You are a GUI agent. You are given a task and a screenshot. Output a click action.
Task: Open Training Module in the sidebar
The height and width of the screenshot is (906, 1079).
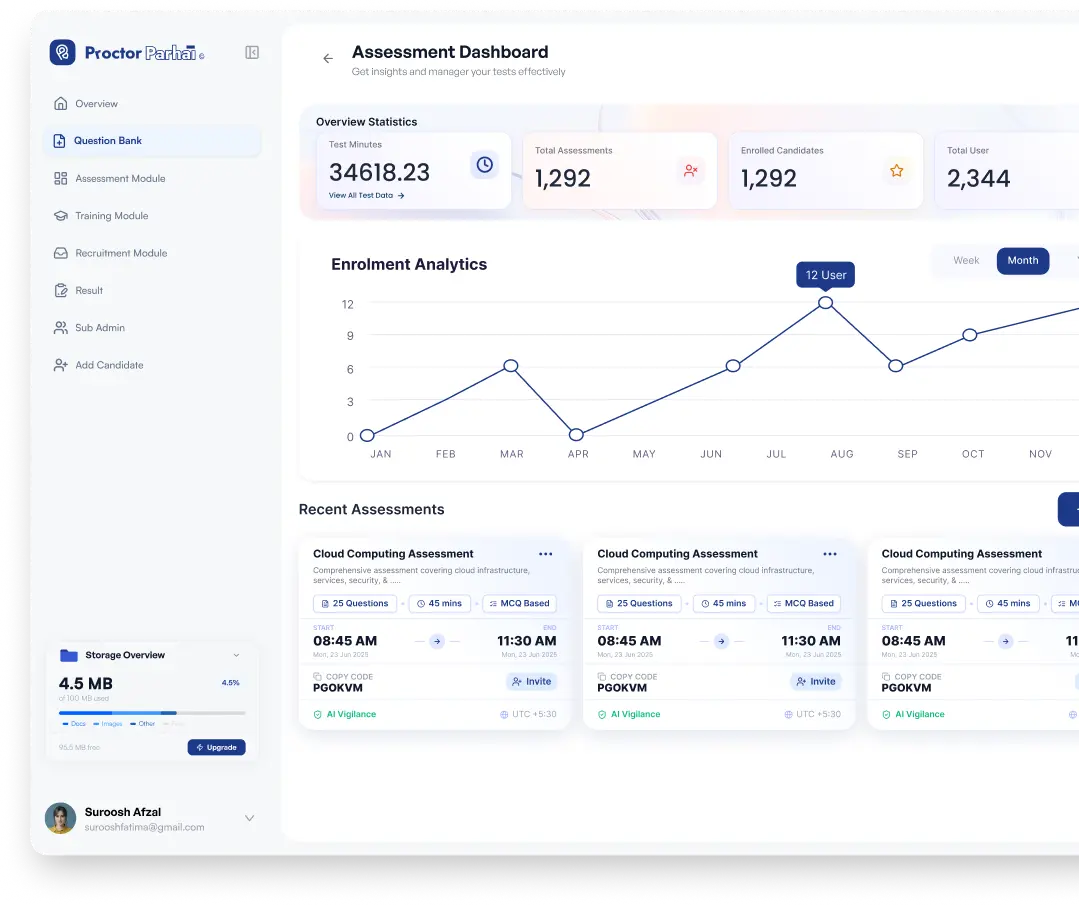152,216
